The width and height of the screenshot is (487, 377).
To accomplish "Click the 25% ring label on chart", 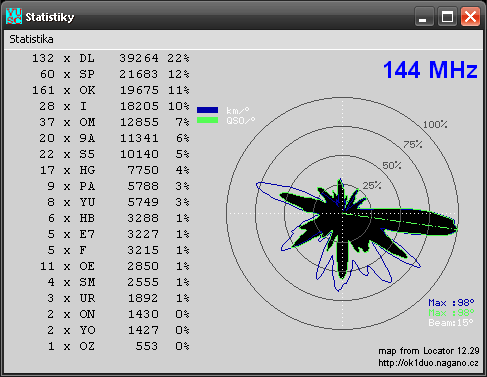I will coord(372,185).
